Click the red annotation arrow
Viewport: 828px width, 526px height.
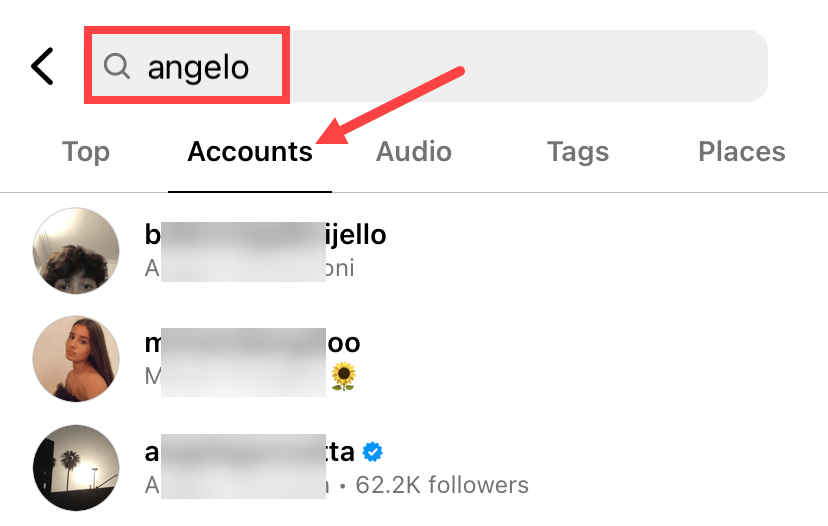(390, 105)
